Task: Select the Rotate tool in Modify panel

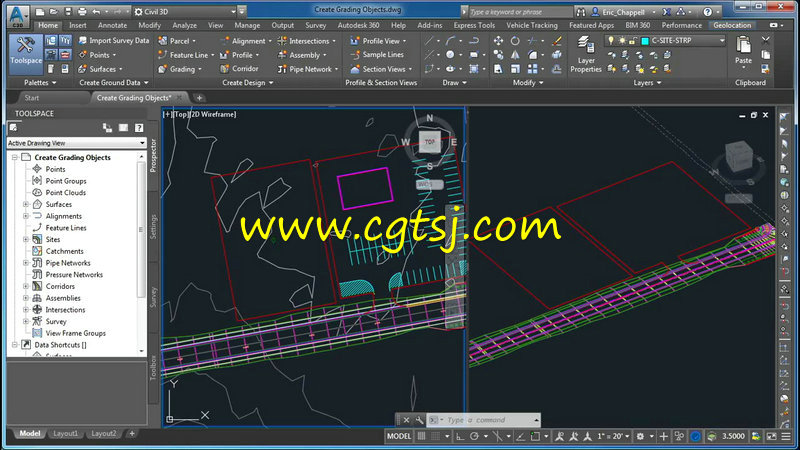Action: [515, 40]
